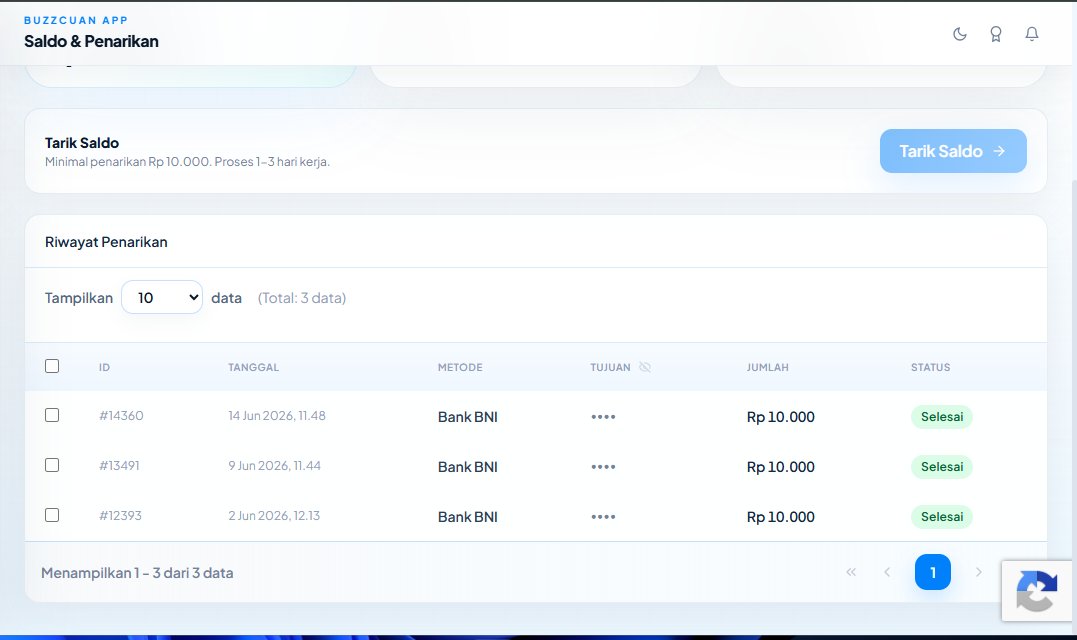Click withdrawal ID #12393
Screen dimensions: 1077x640
coord(120,516)
